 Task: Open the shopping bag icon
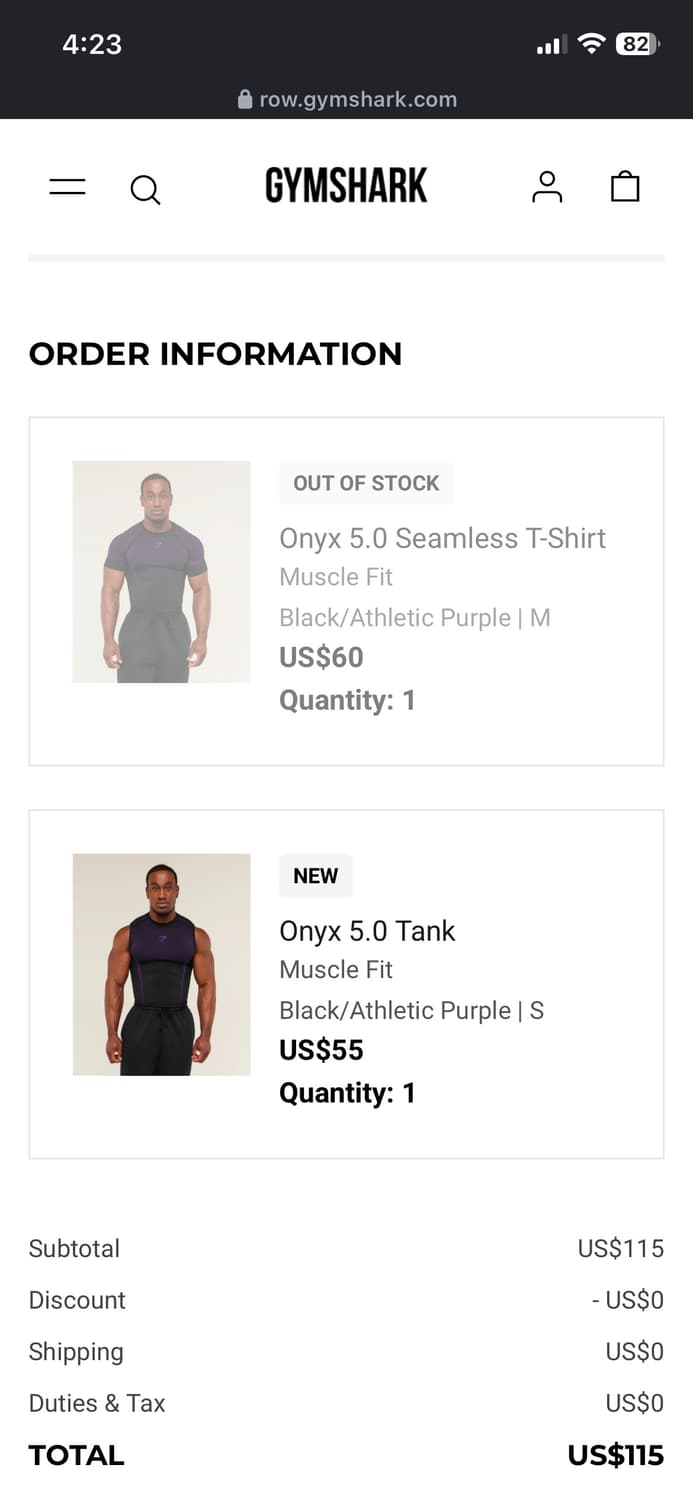coord(625,186)
